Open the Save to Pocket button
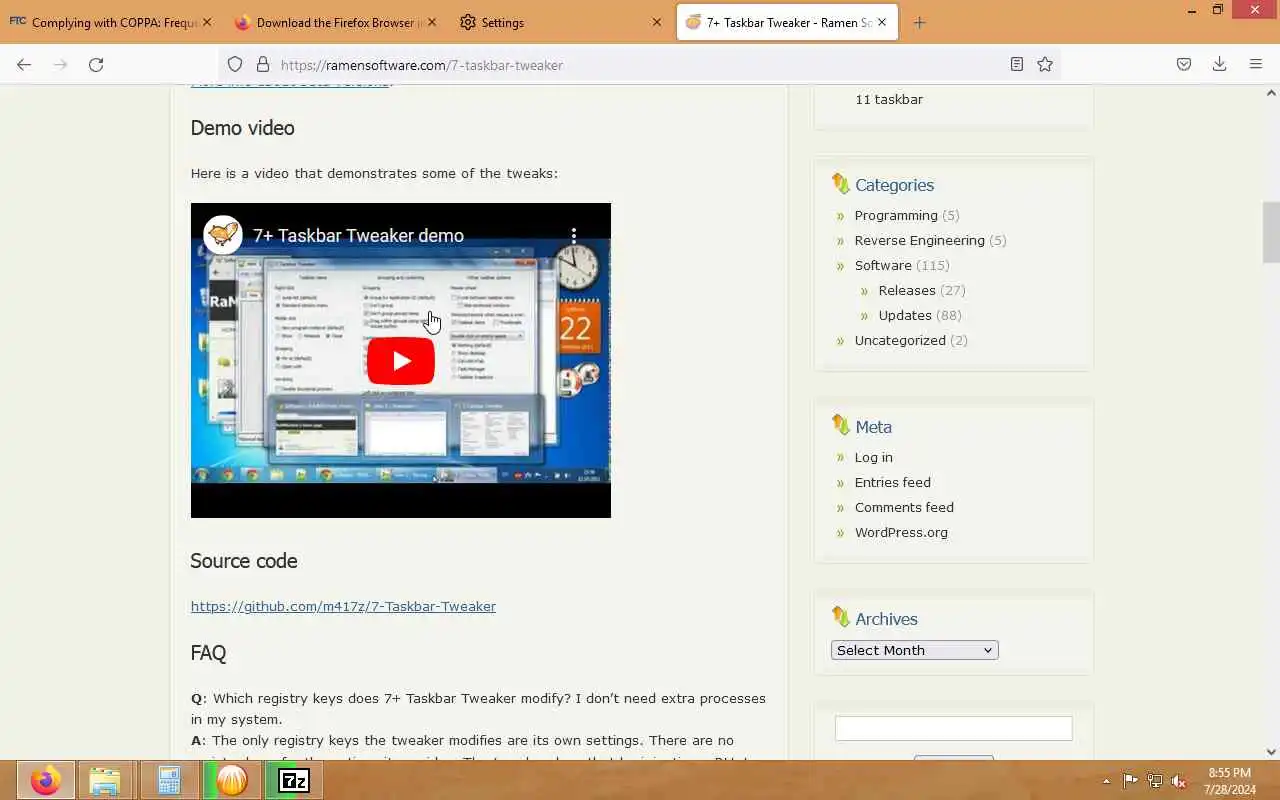This screenshot has height=800, width=1280. 1184,64
